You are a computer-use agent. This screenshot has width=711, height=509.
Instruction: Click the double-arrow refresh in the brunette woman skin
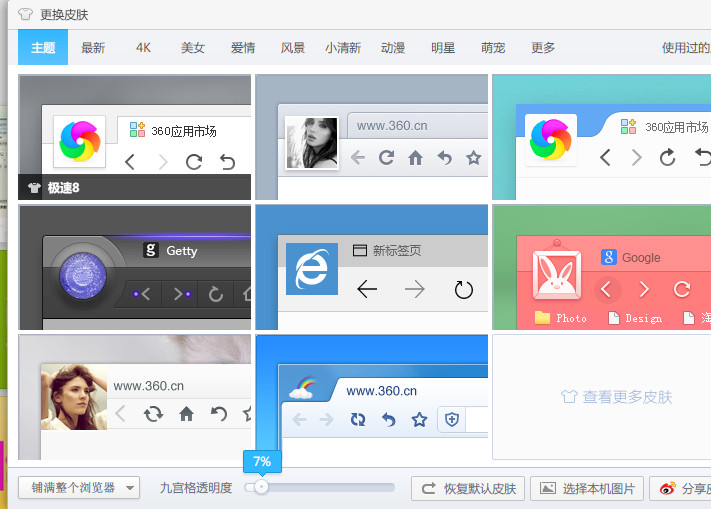tap(153, 414)
